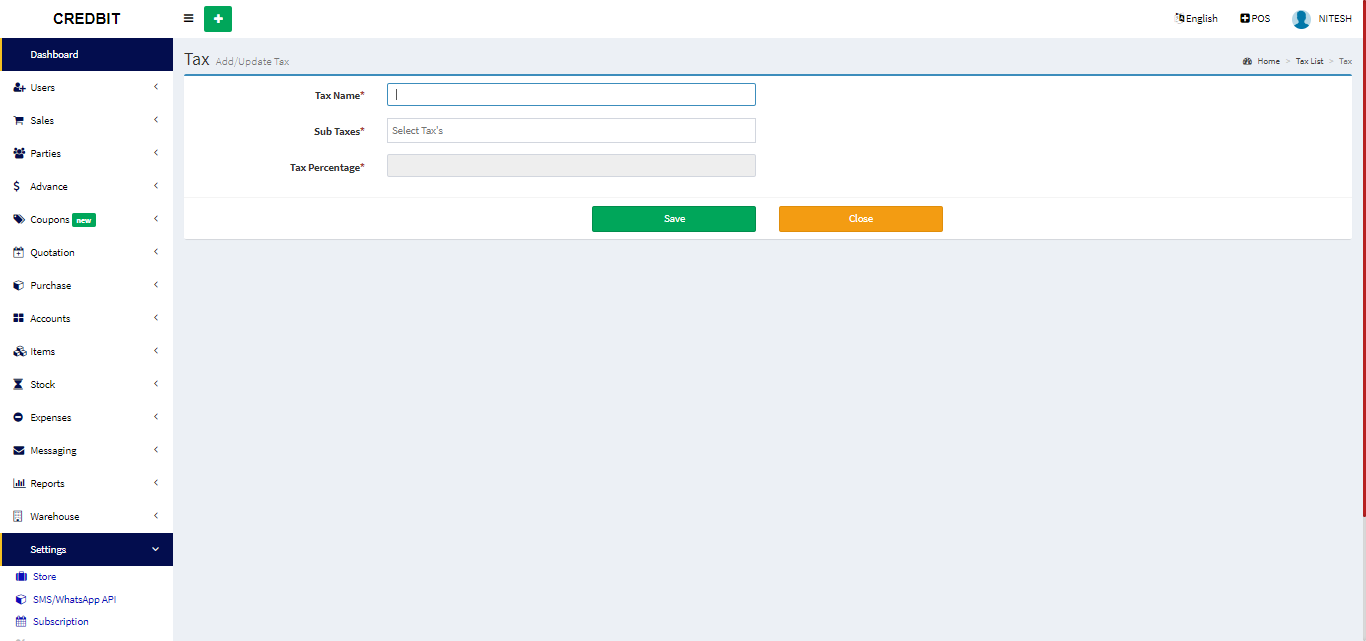Open the Warehouse menu entry
The image size is (1366, 641).
[87, 517]
